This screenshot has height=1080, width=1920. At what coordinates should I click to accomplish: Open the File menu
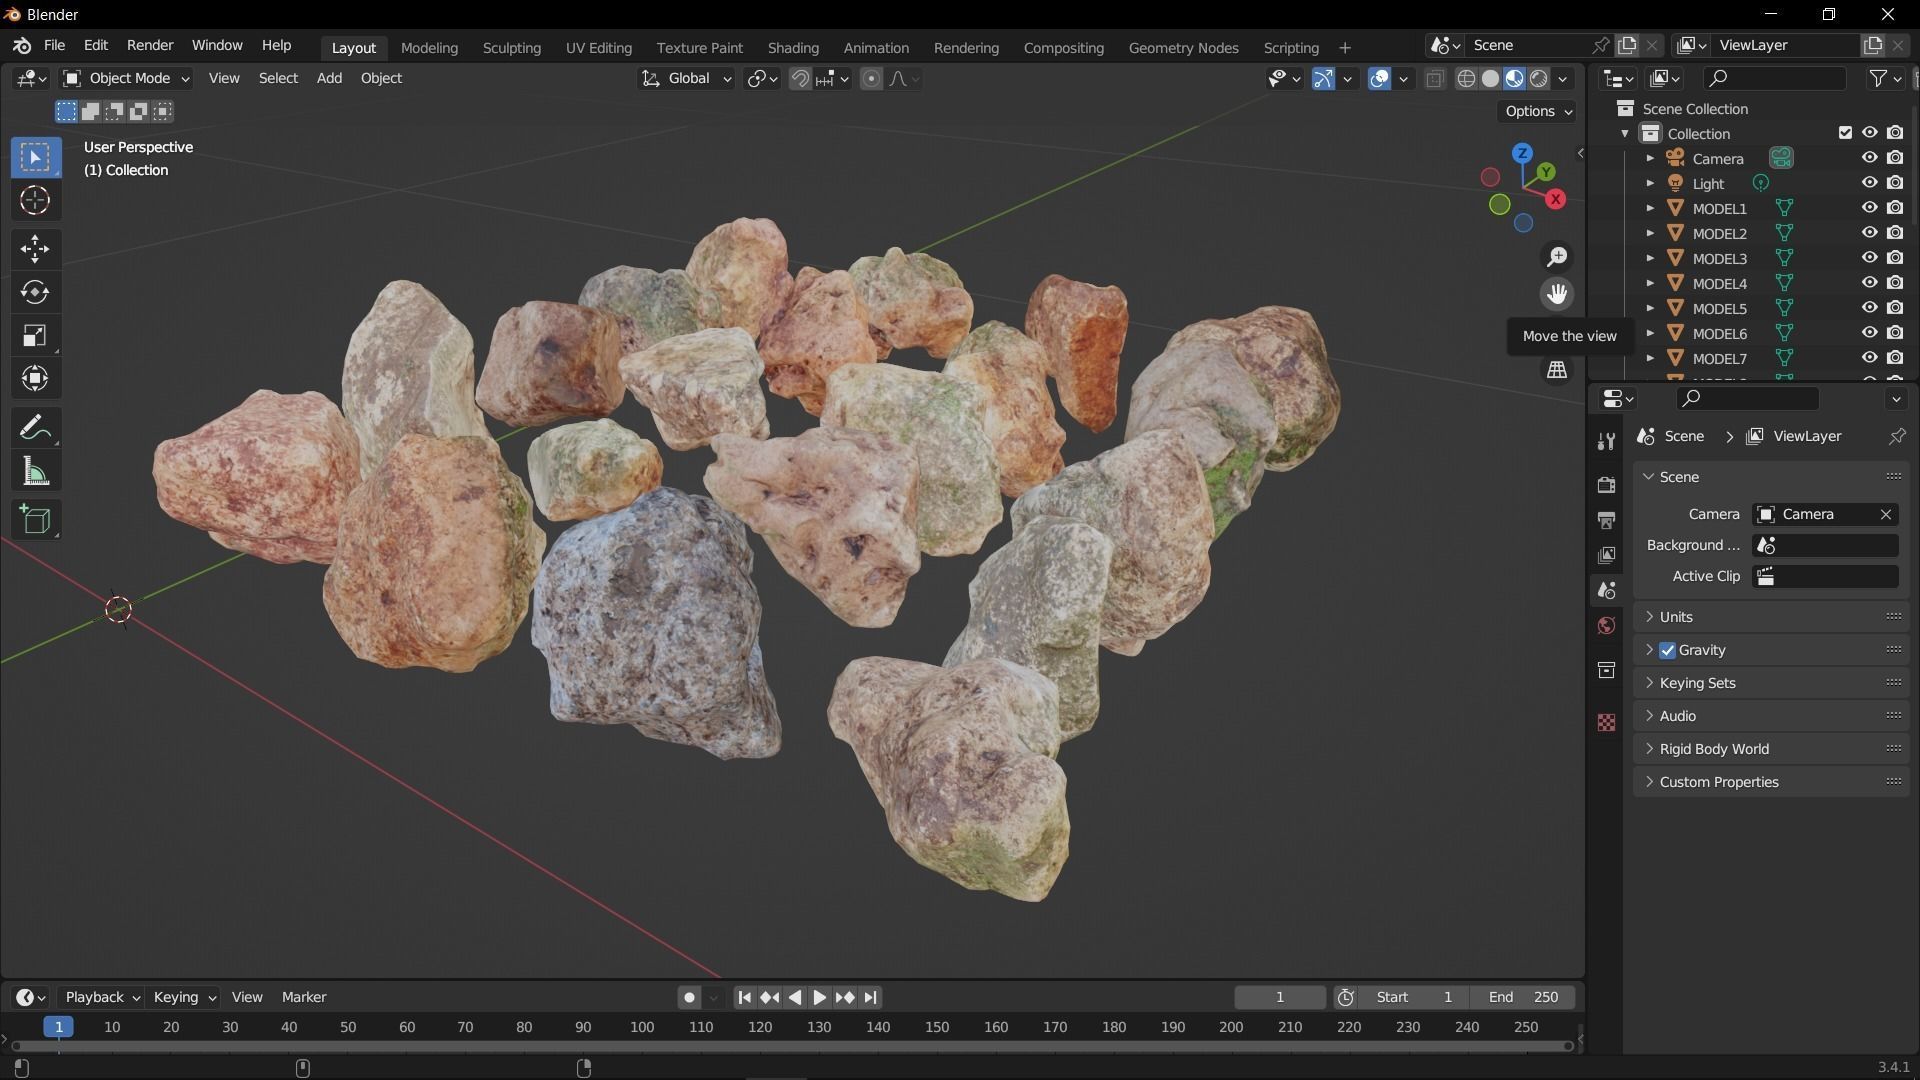pos(54,46)
